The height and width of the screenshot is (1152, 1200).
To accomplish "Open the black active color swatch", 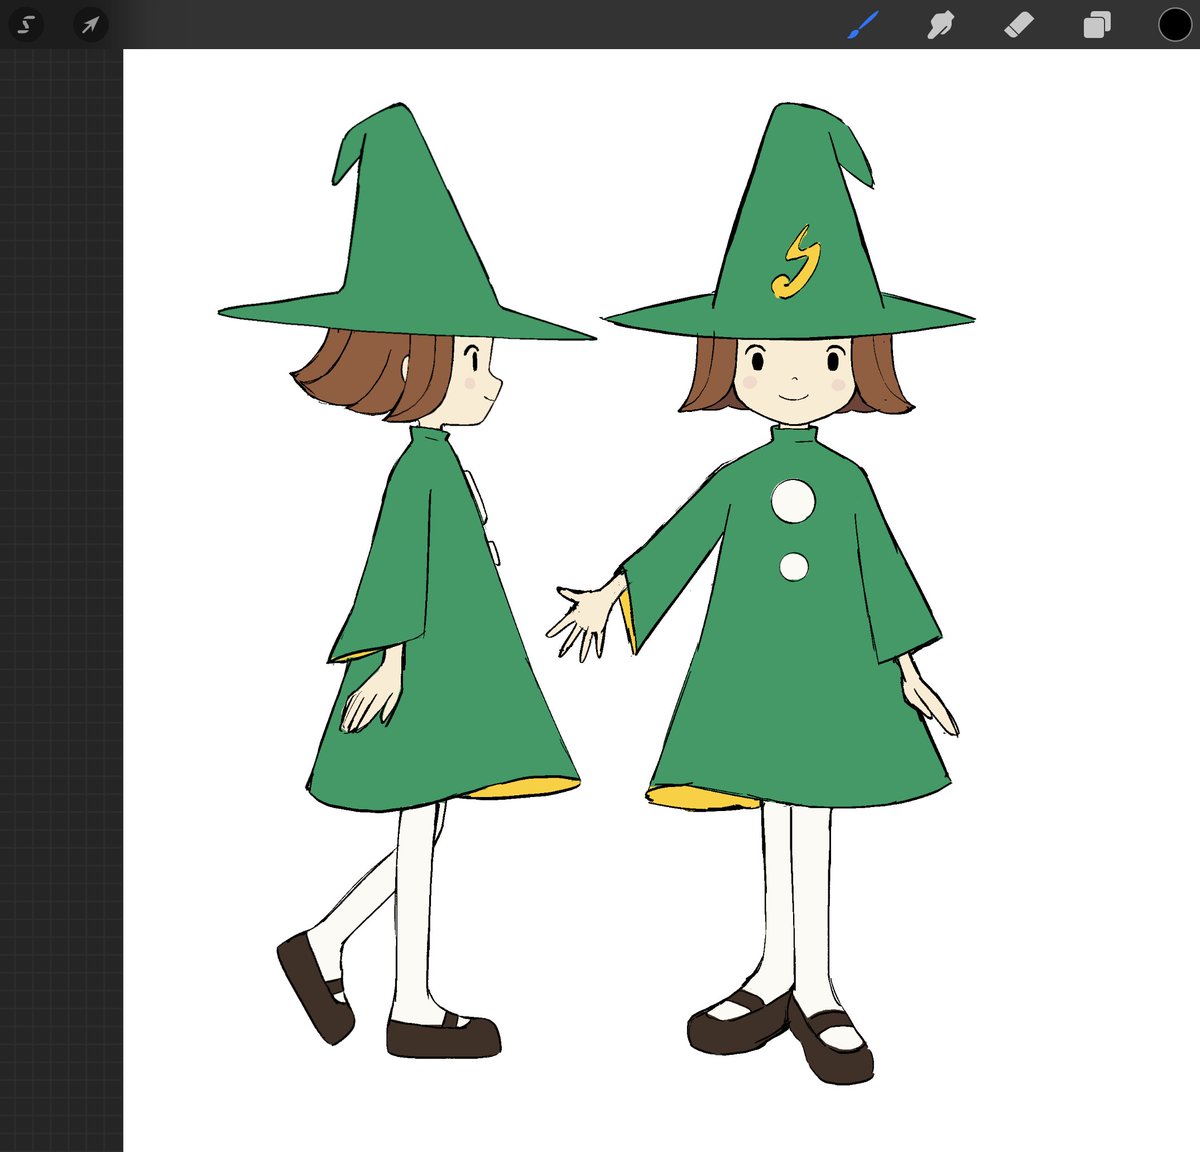I will (1175, 25).
